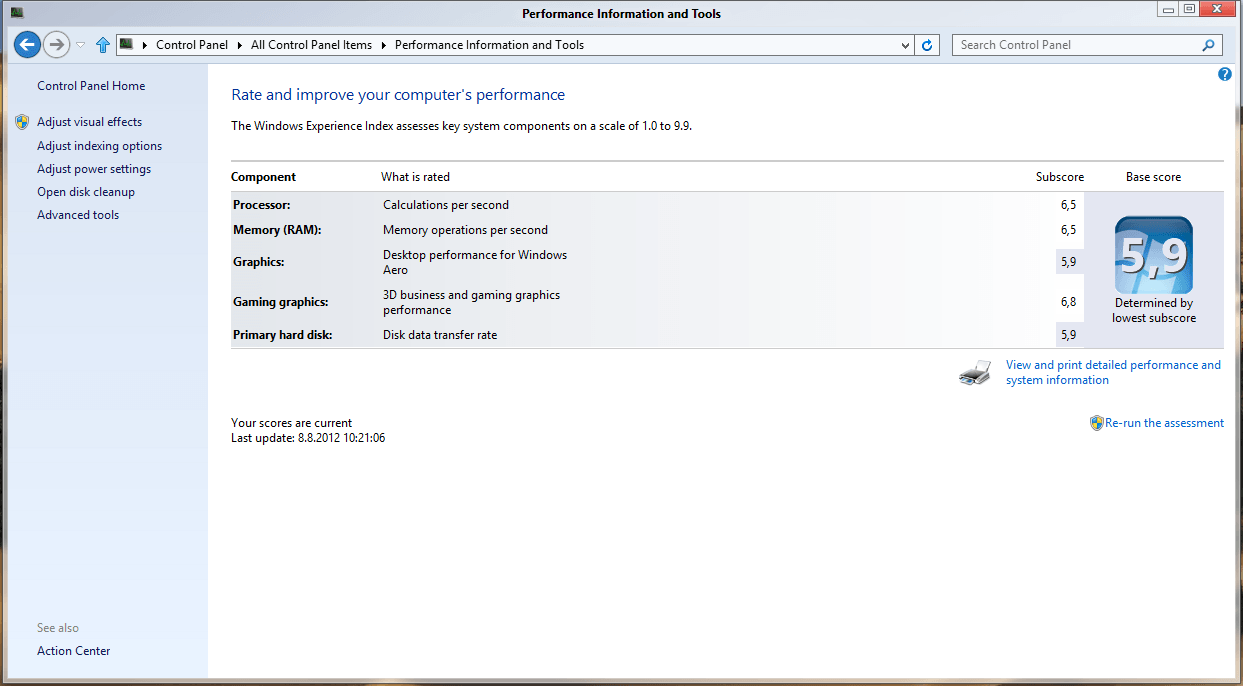
Task: Click the Processor component label
Action: point(262,205)
